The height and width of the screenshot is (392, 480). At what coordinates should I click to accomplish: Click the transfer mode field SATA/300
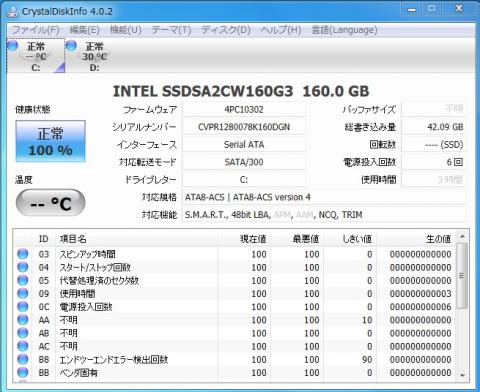tap(244, 162)
